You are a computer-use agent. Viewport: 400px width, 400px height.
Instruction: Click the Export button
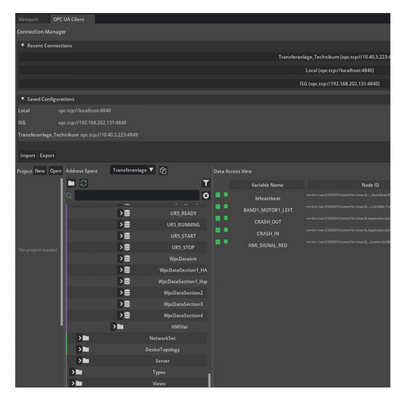pyautogui.click(x=47, y=156)
